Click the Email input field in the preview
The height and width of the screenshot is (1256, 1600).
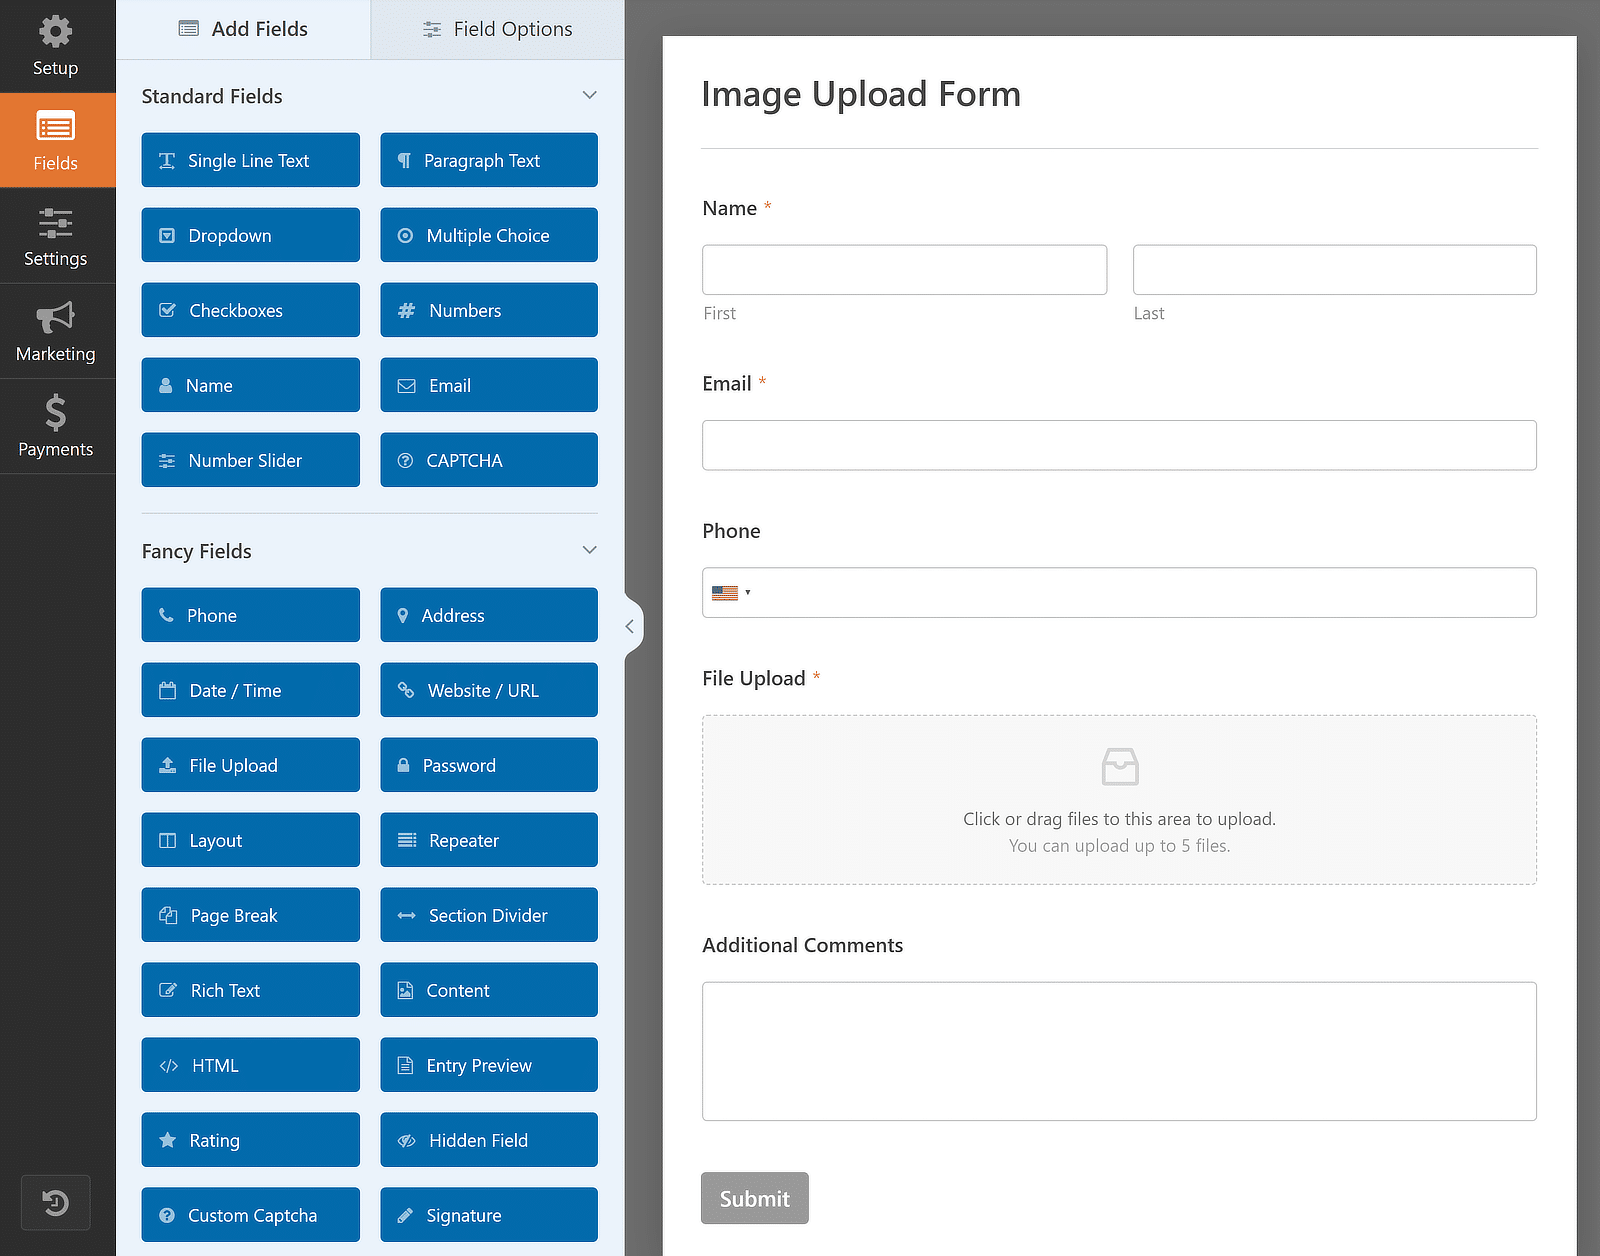(x=1119, y=445)
